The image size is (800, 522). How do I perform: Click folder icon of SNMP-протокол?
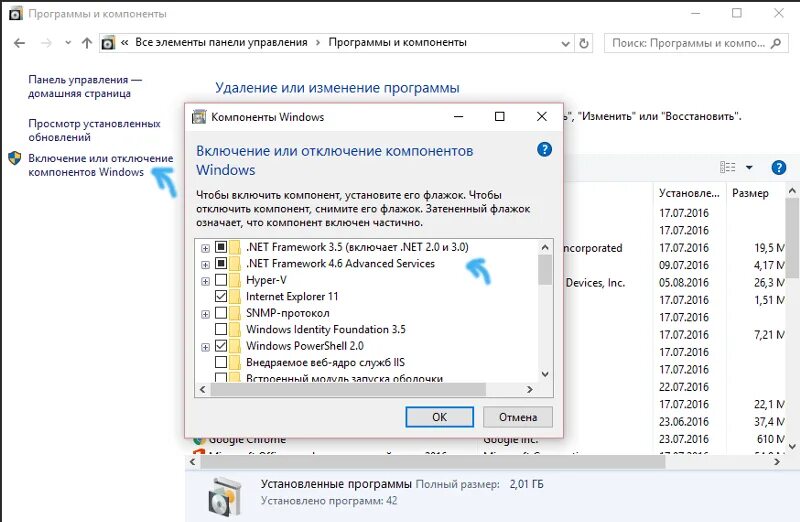(235, 313)
